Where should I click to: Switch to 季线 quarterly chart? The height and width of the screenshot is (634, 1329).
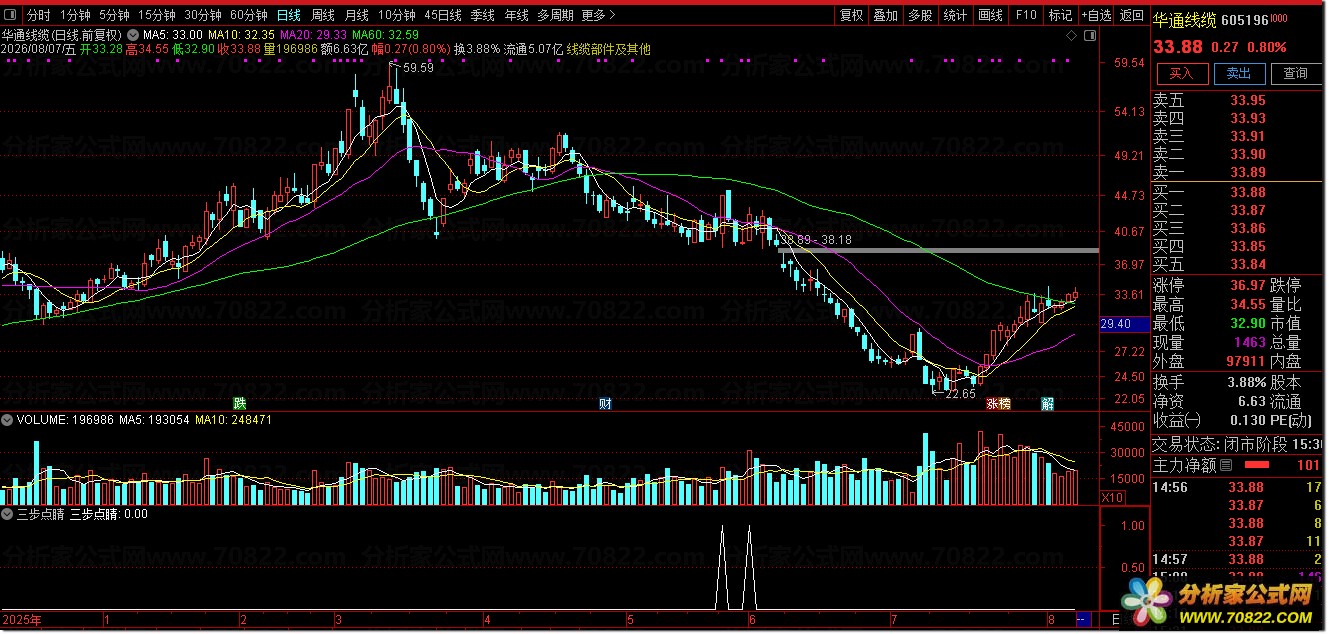(x=483, y=15)
